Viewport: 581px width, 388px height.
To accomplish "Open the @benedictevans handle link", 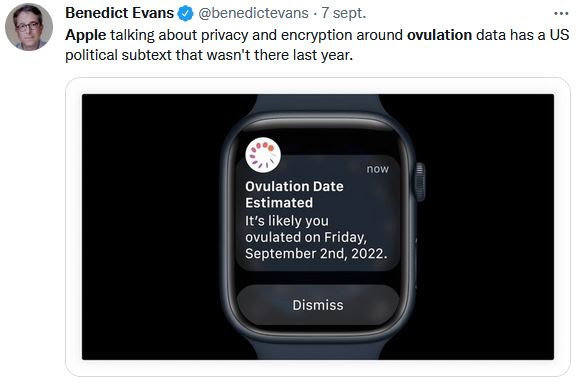I will click(253, 13).
